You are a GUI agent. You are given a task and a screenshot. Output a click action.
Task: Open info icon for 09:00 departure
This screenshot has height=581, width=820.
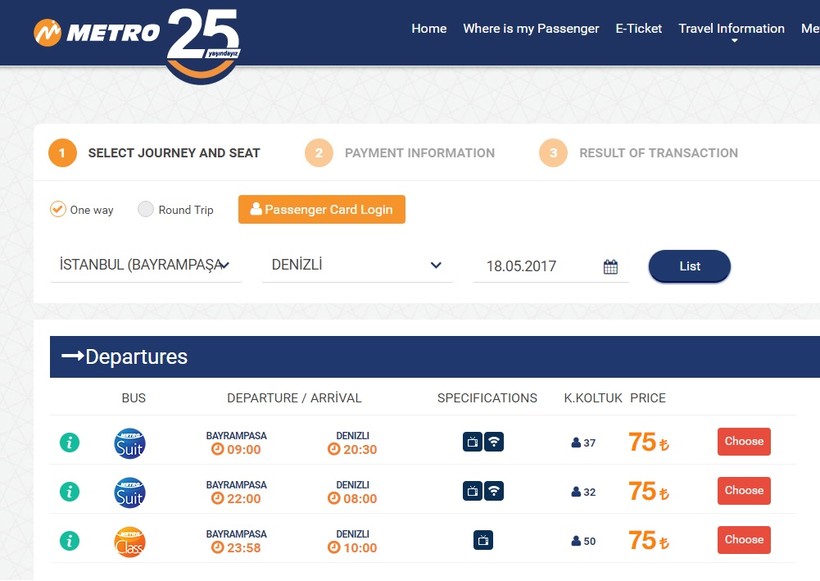coord(70,442)
